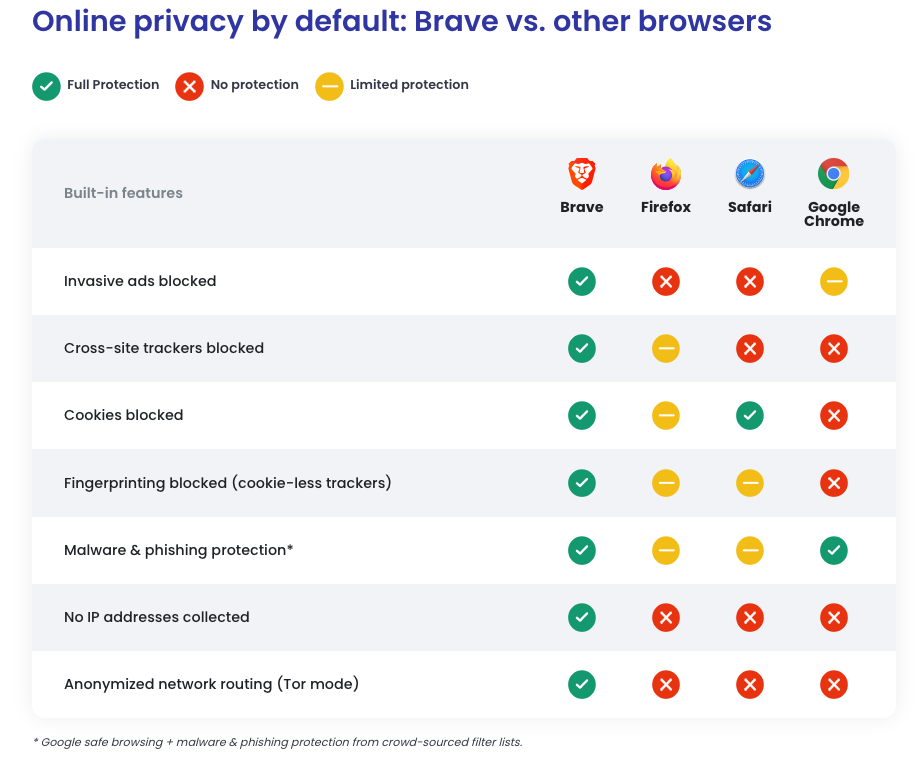Click the page heading about online privacy
The height and width of the screenshot is (764, 924).
[401, 22]
